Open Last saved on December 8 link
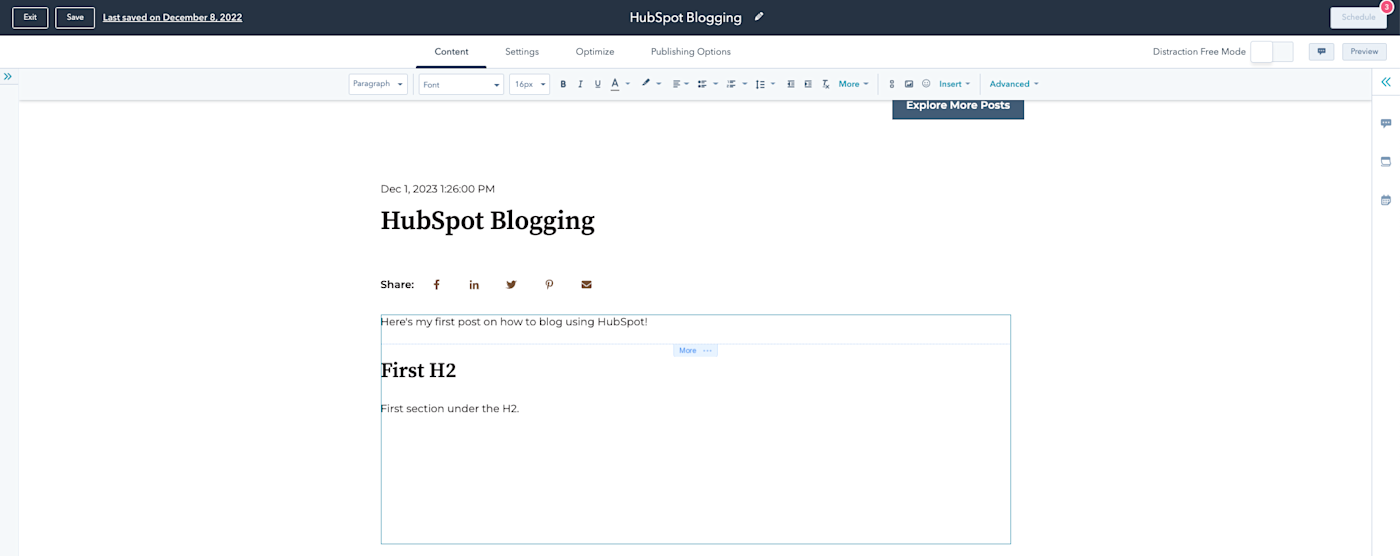Viewport: 1400px width, 556px height. point(172,17)
